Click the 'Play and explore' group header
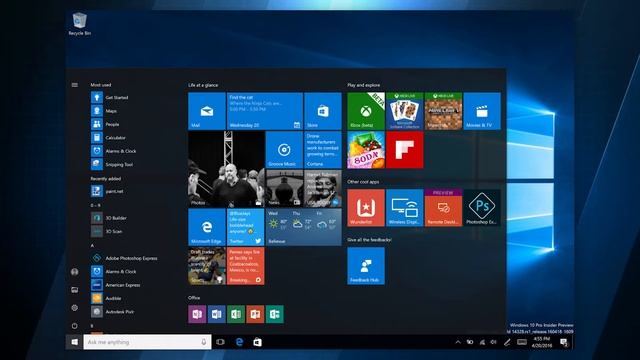Screen dimensions: 640x360 pos(364,85)
